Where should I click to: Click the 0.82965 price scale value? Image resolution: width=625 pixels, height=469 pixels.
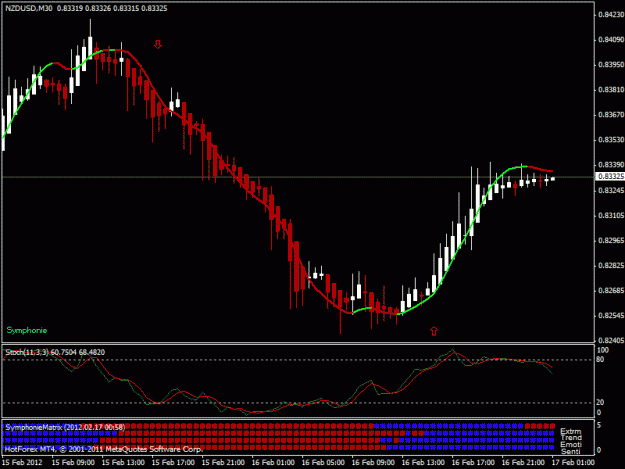(611, 241)
